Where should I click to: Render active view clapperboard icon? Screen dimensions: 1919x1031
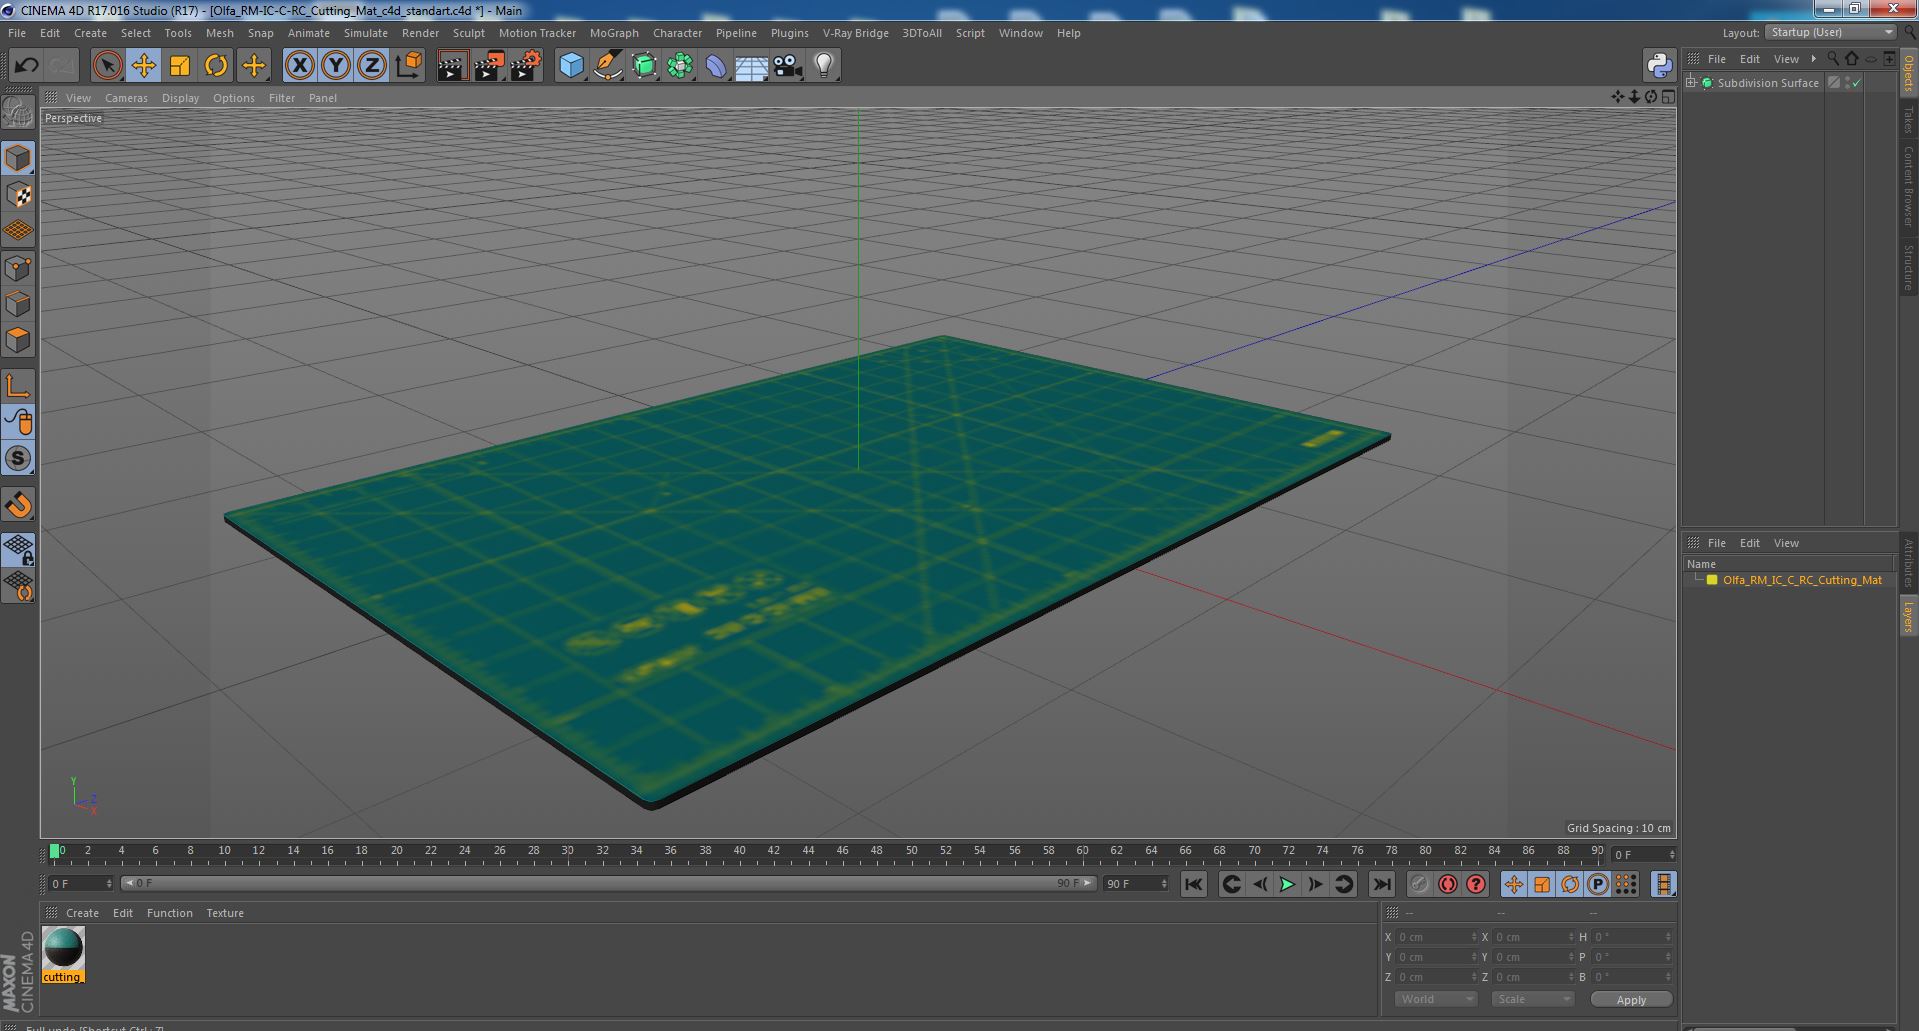click(x=453, y=66)
